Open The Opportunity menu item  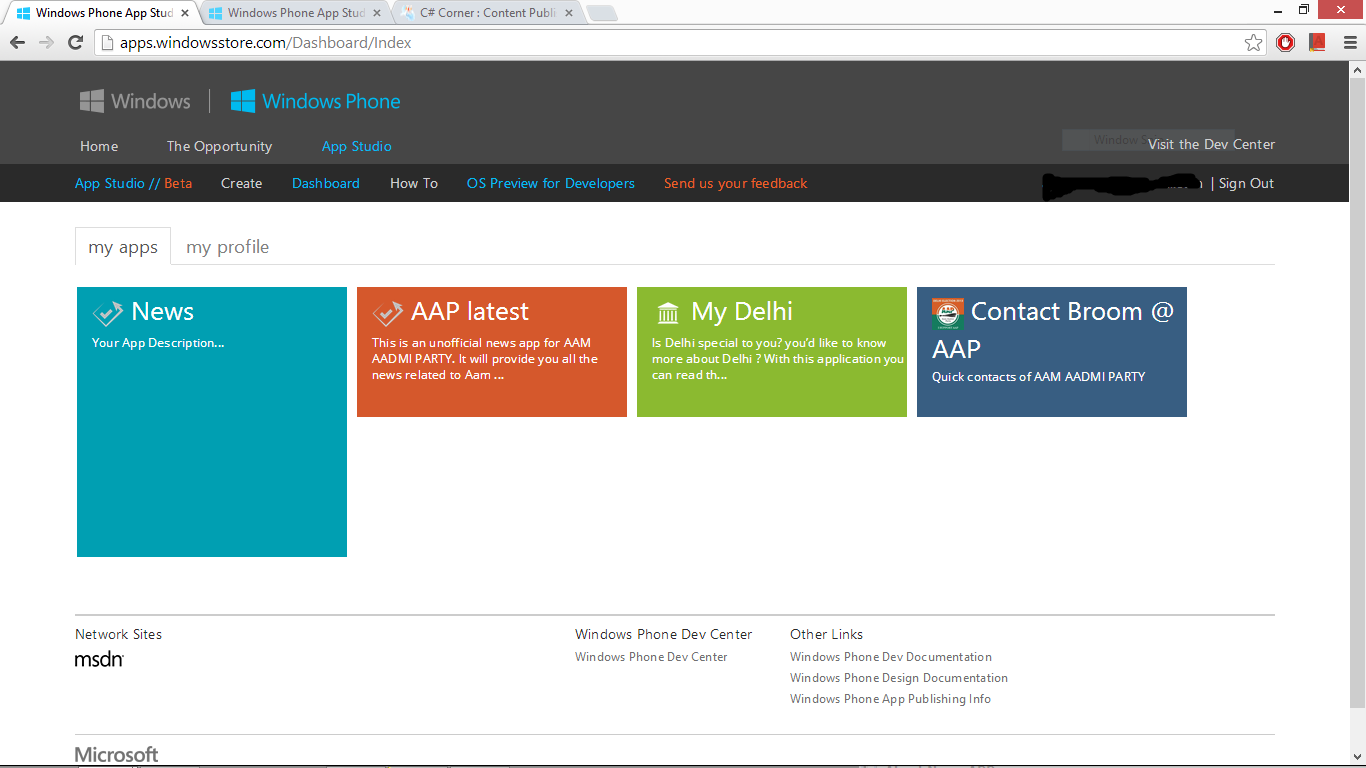(219, 146)
